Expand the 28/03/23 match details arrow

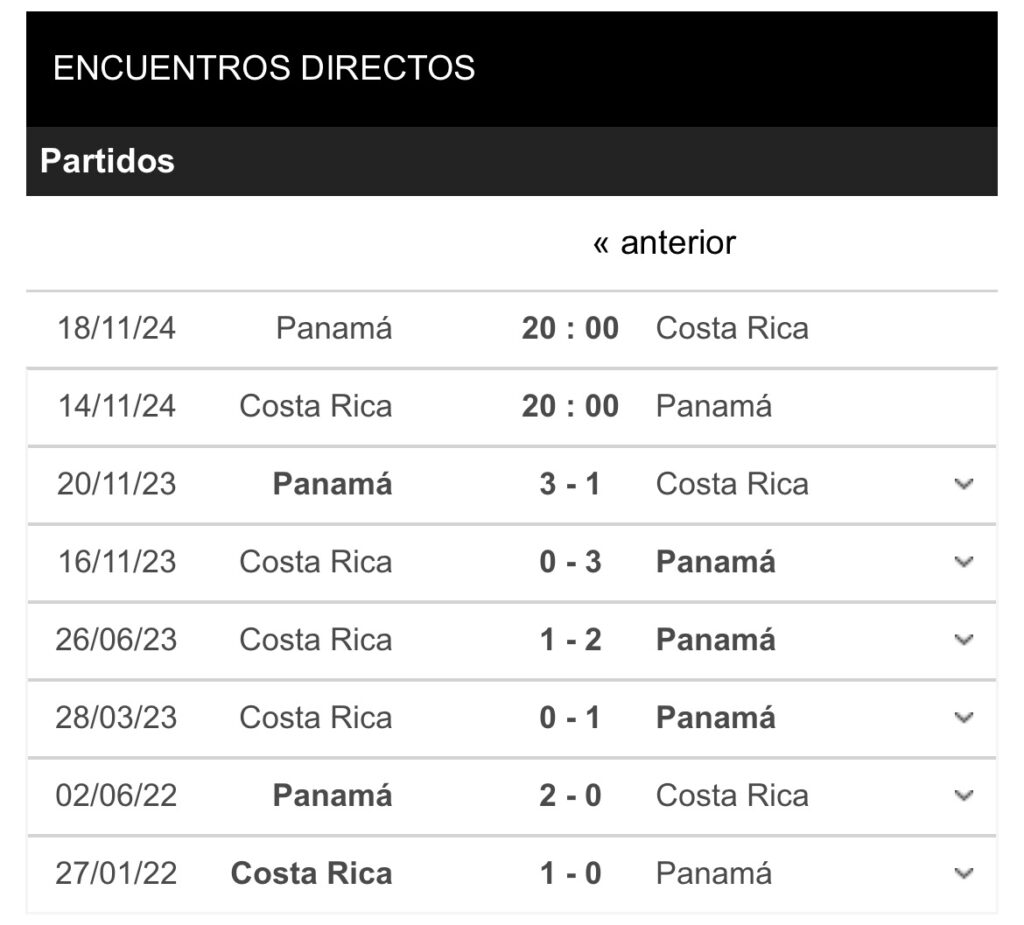(x=964, y=718)
